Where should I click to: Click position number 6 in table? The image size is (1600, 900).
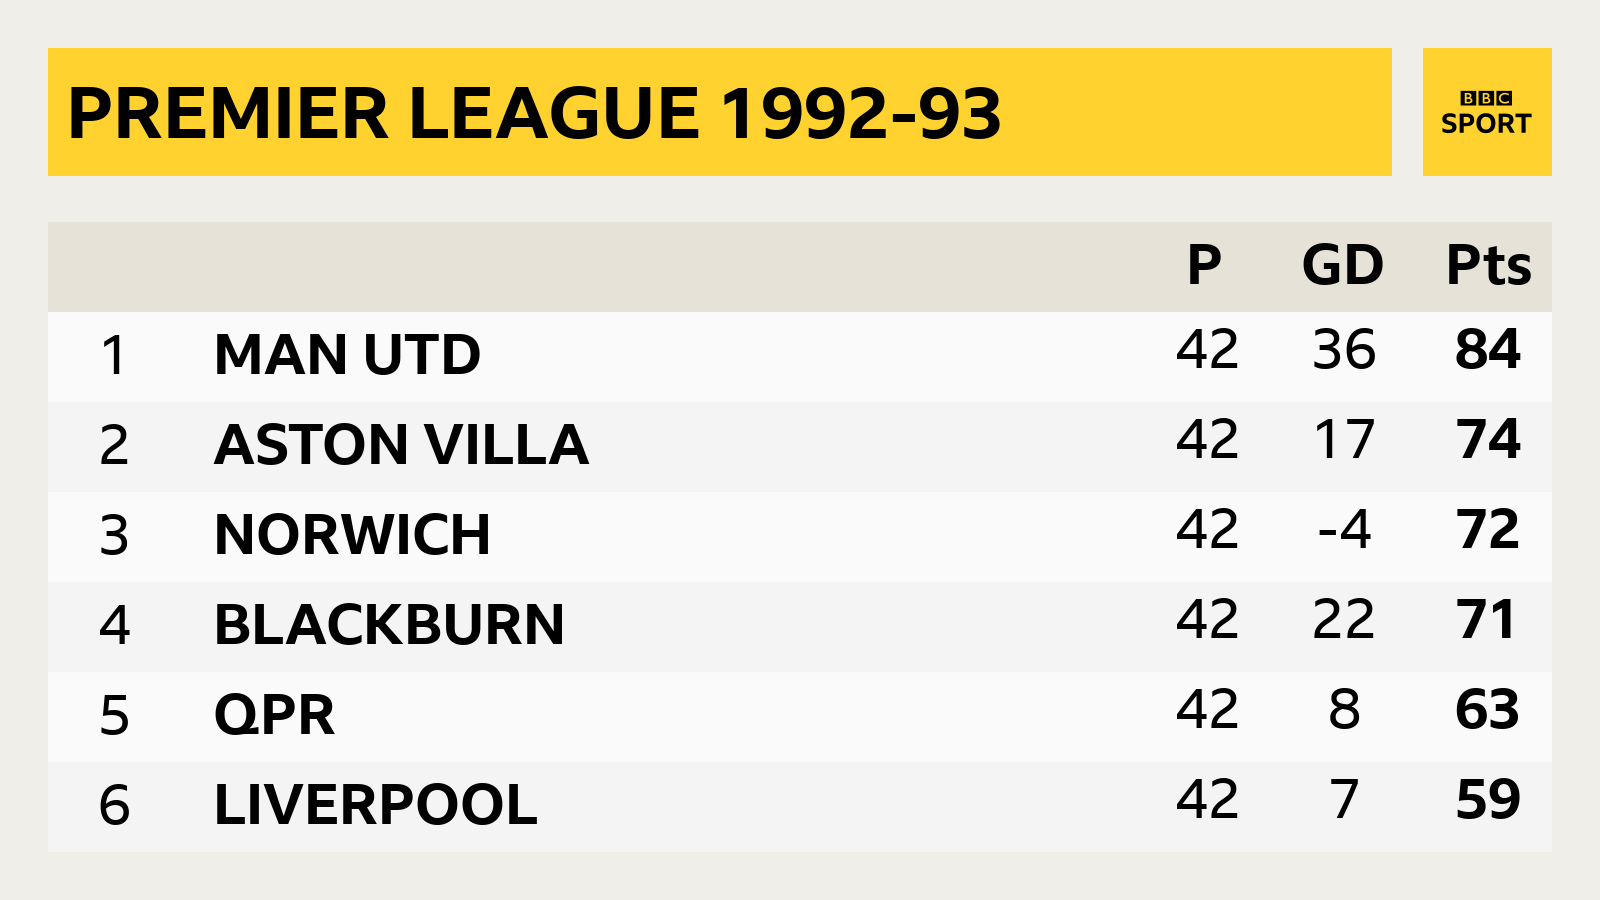pos(114,805)
